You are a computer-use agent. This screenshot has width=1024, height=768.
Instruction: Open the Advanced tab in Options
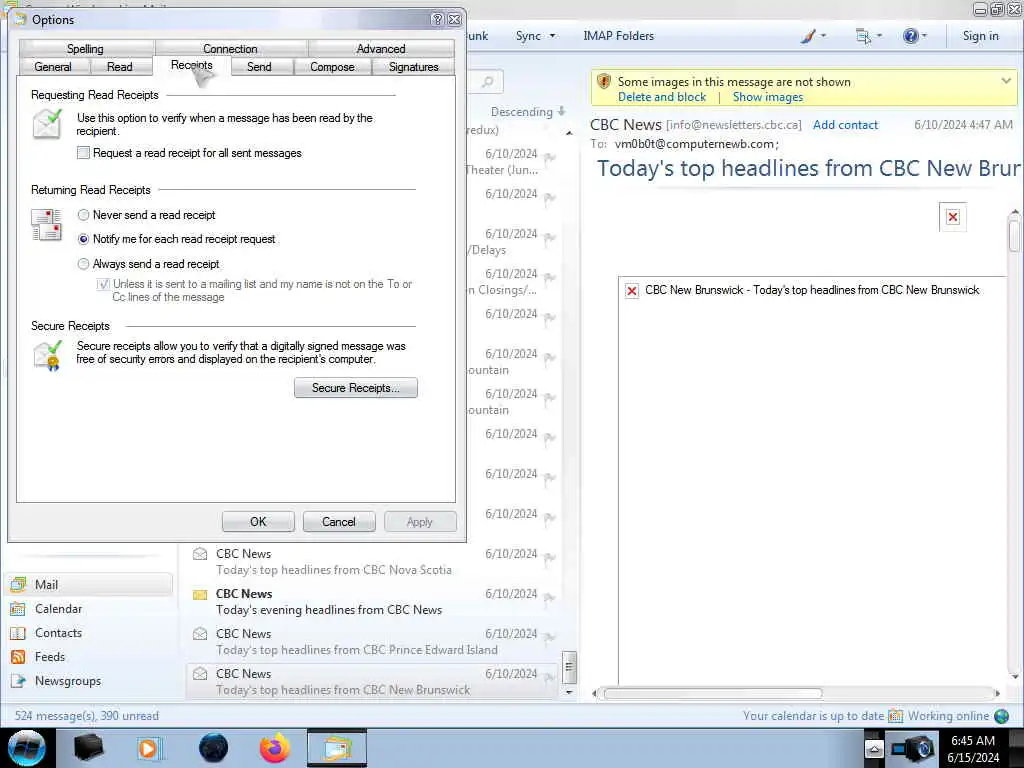click(x=381, y=48)
